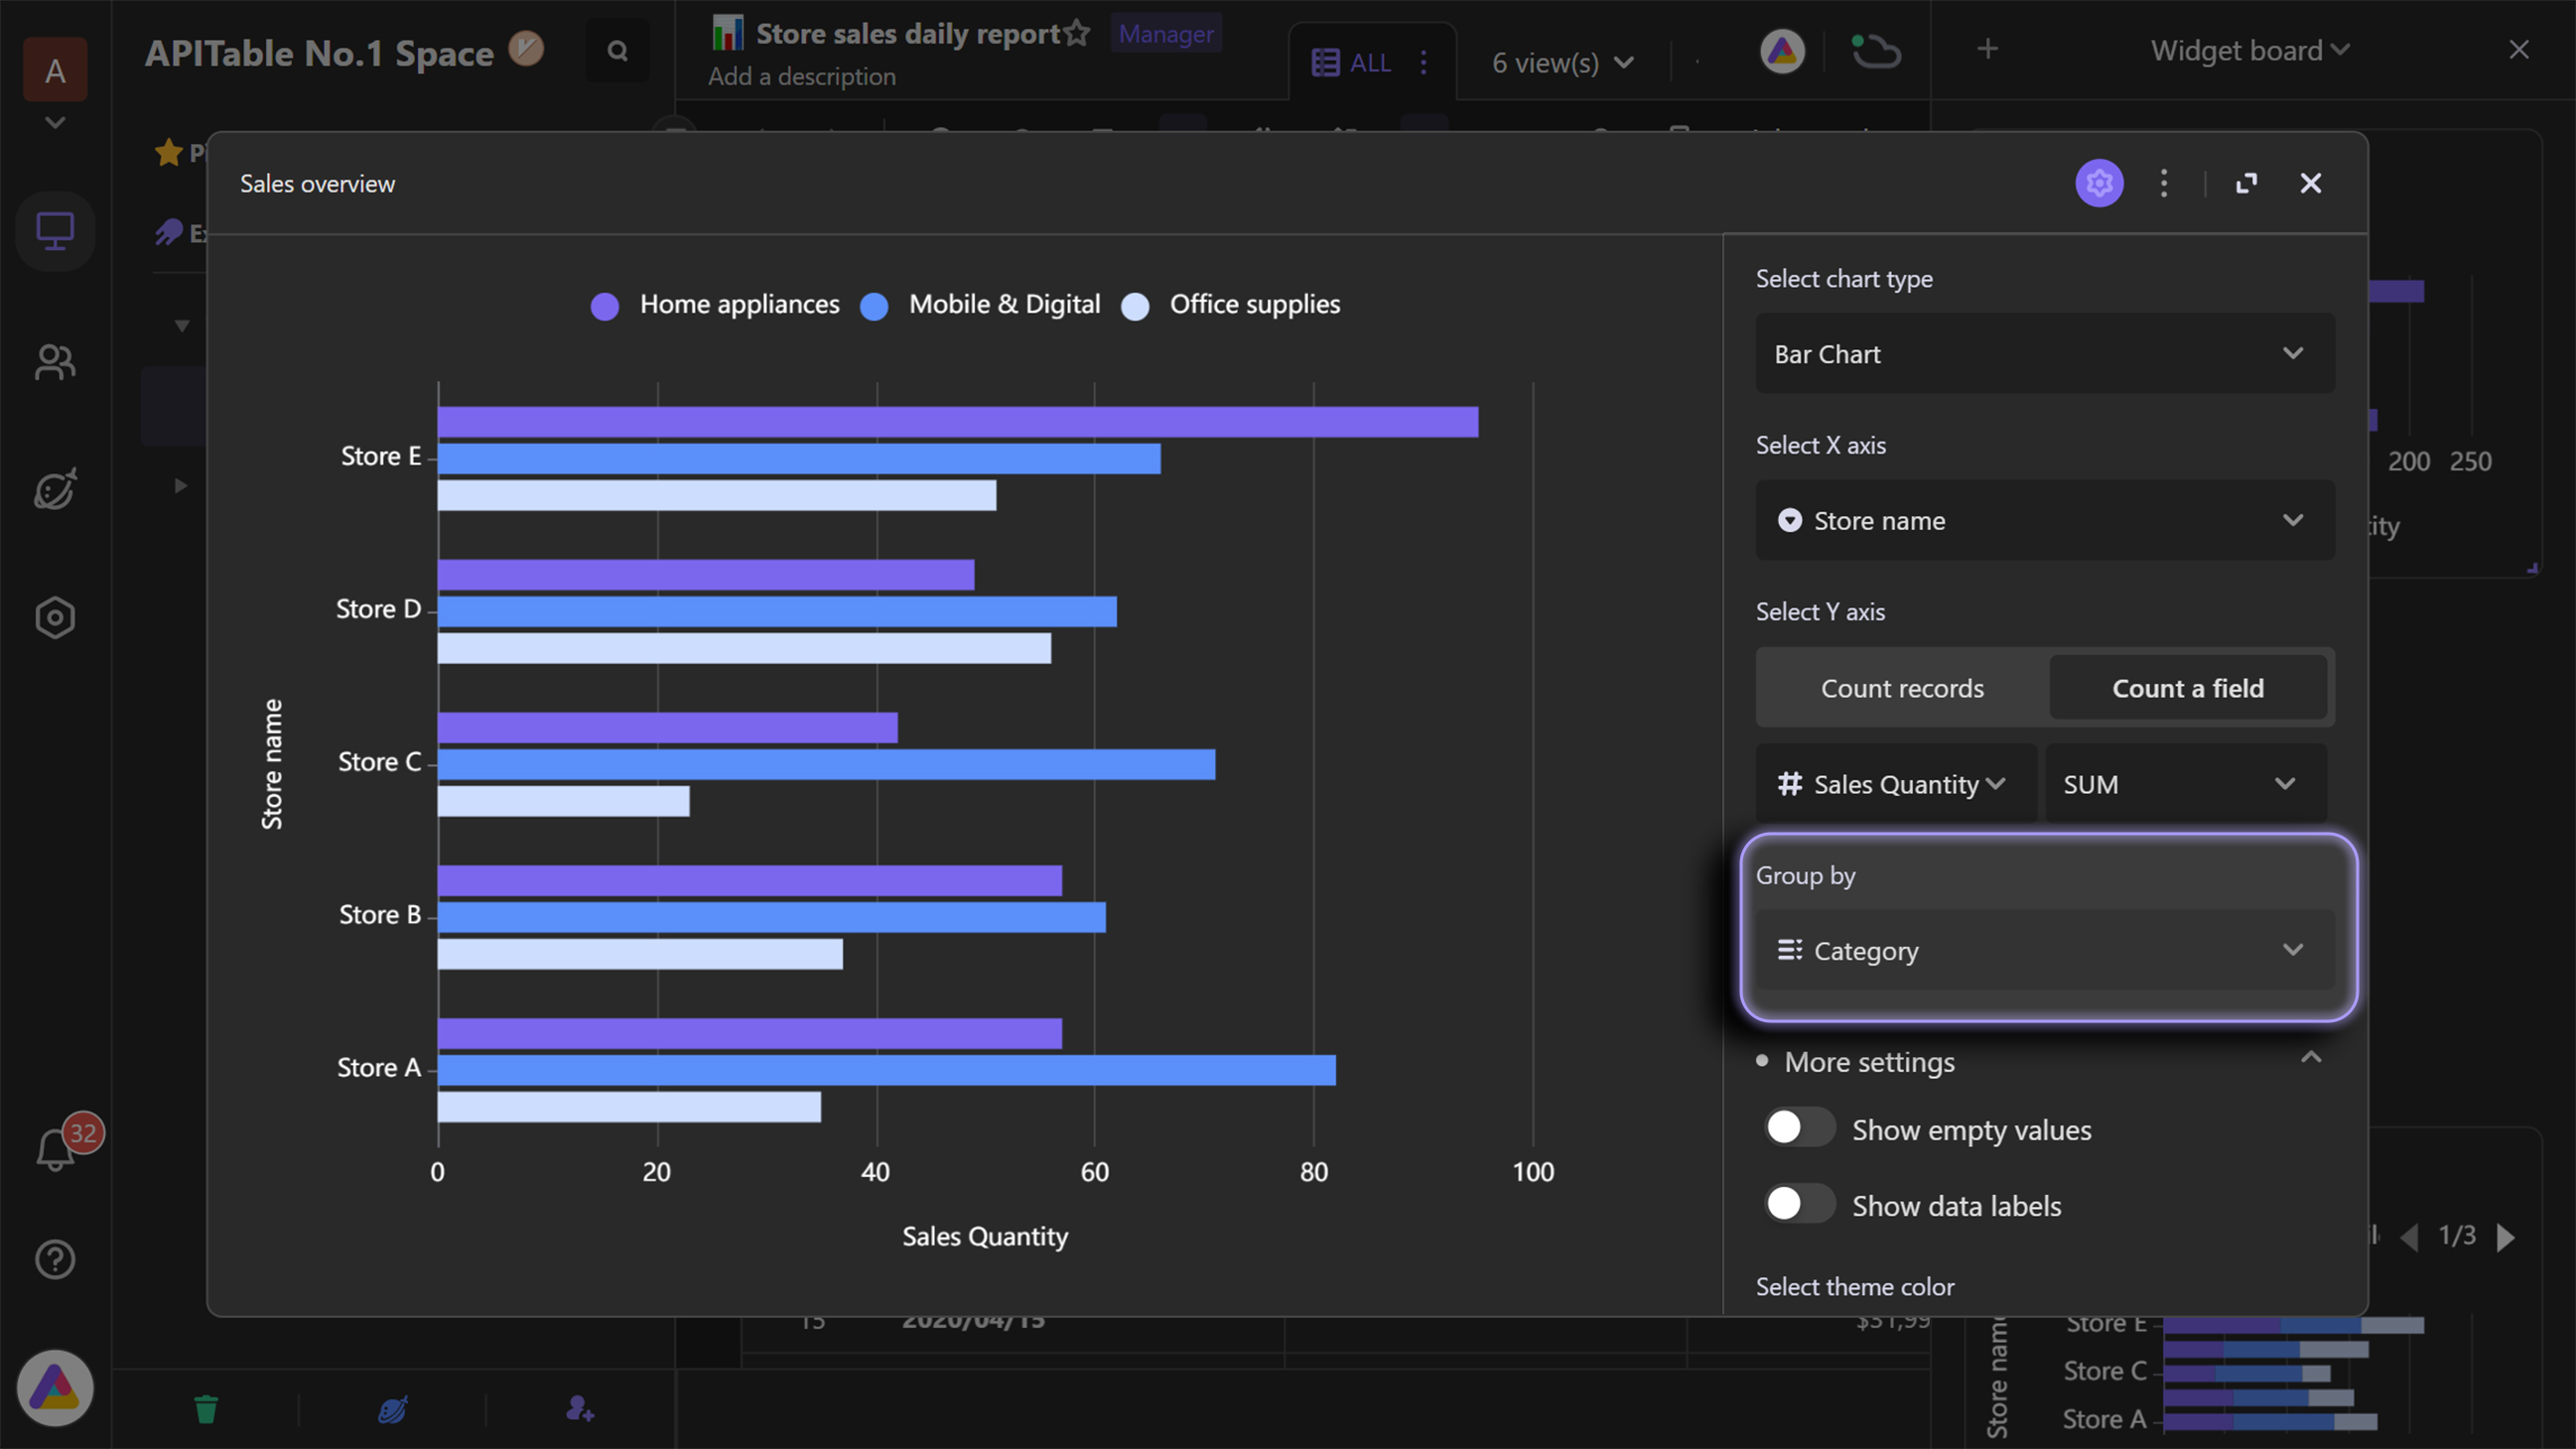This screenshot has height=1449, width=2576.
Task: Click the pinned star icon in file tree
Action: 168,152
